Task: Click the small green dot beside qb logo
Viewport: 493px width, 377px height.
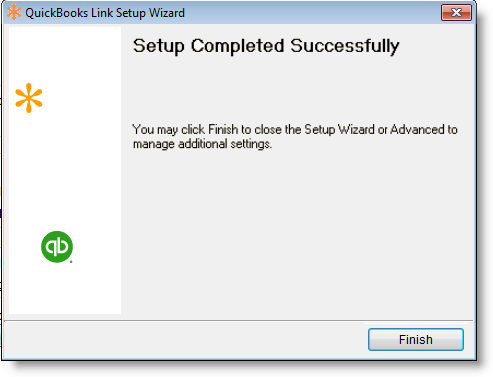Action: [x=71, y=262]
